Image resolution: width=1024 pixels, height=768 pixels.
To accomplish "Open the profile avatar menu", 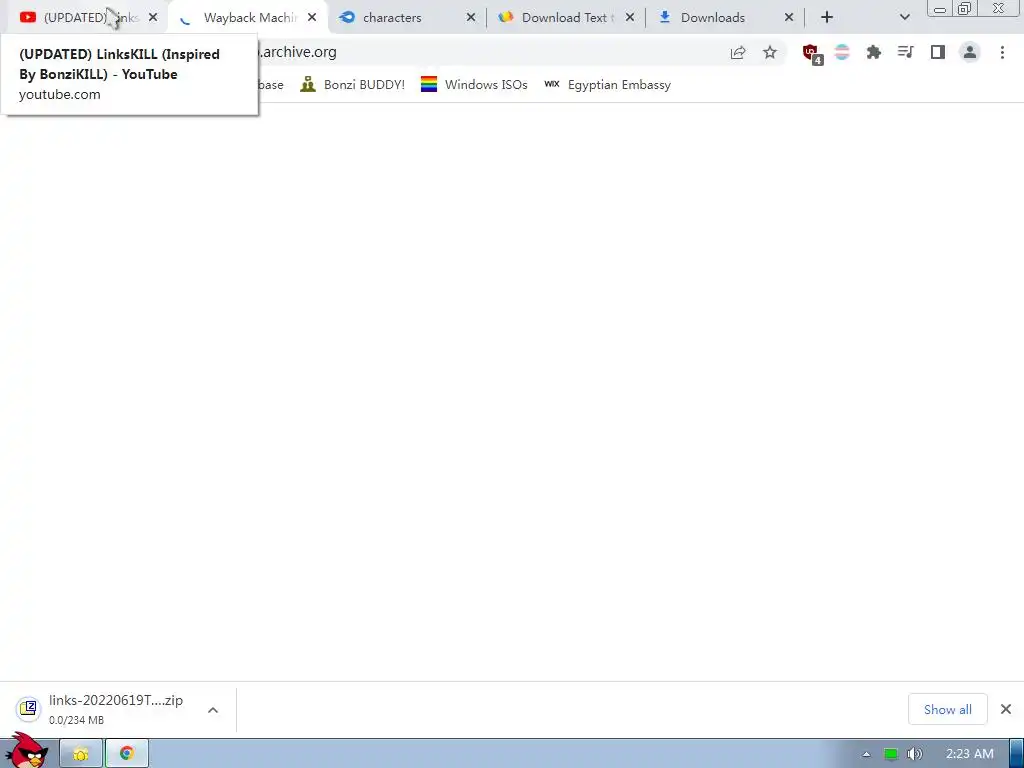I will click(x=970, y=52).
